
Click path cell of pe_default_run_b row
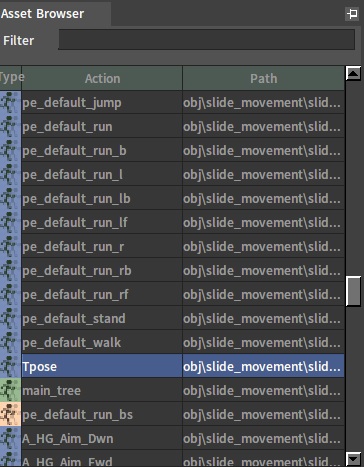263,150
